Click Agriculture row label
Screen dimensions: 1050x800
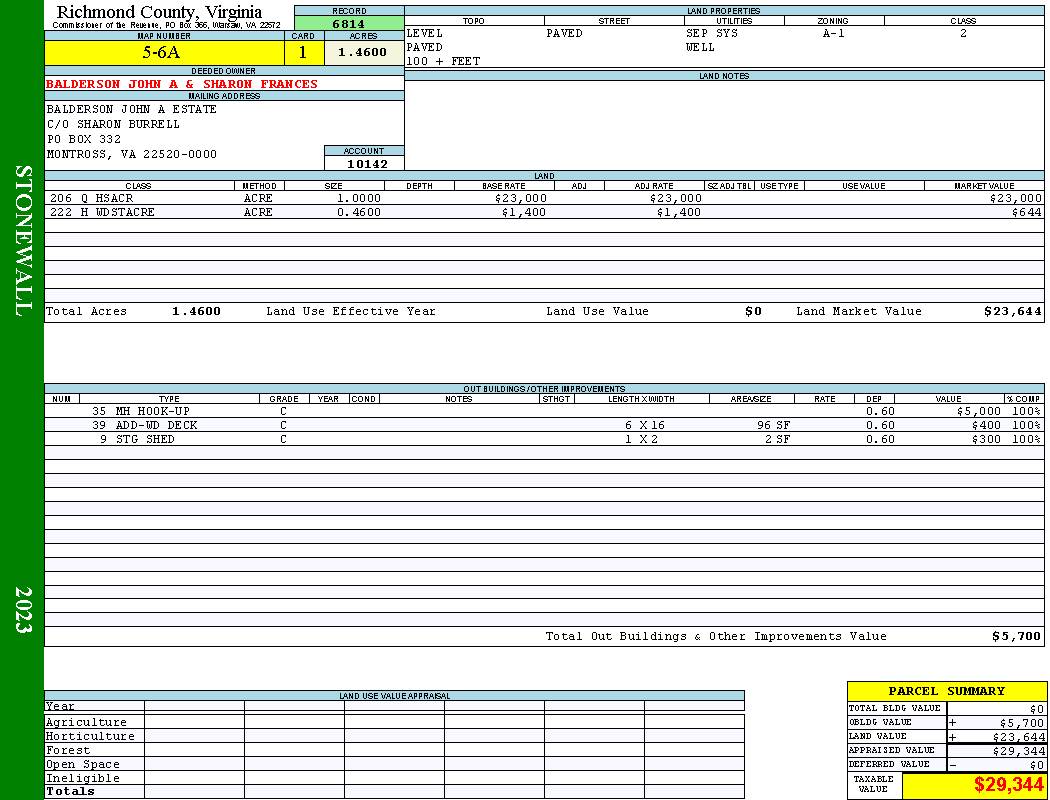[86, 722]
